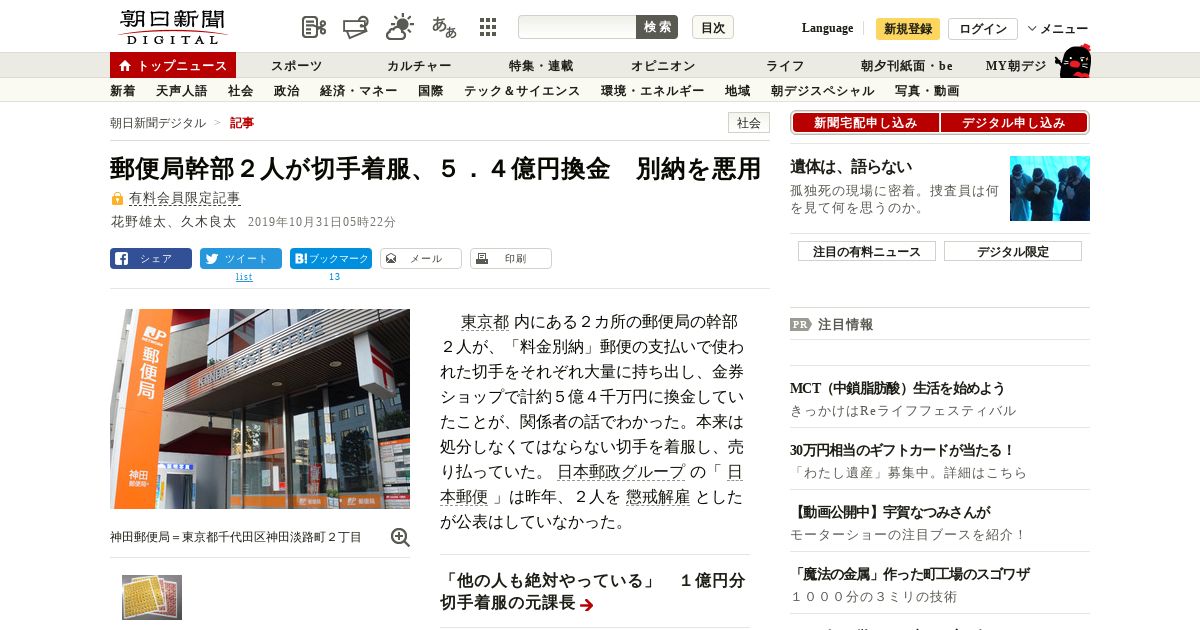The width and height of the screenshot is (1200, 630).
Task: Open the 有料会員限定記事 link
Action: [184, 198]
